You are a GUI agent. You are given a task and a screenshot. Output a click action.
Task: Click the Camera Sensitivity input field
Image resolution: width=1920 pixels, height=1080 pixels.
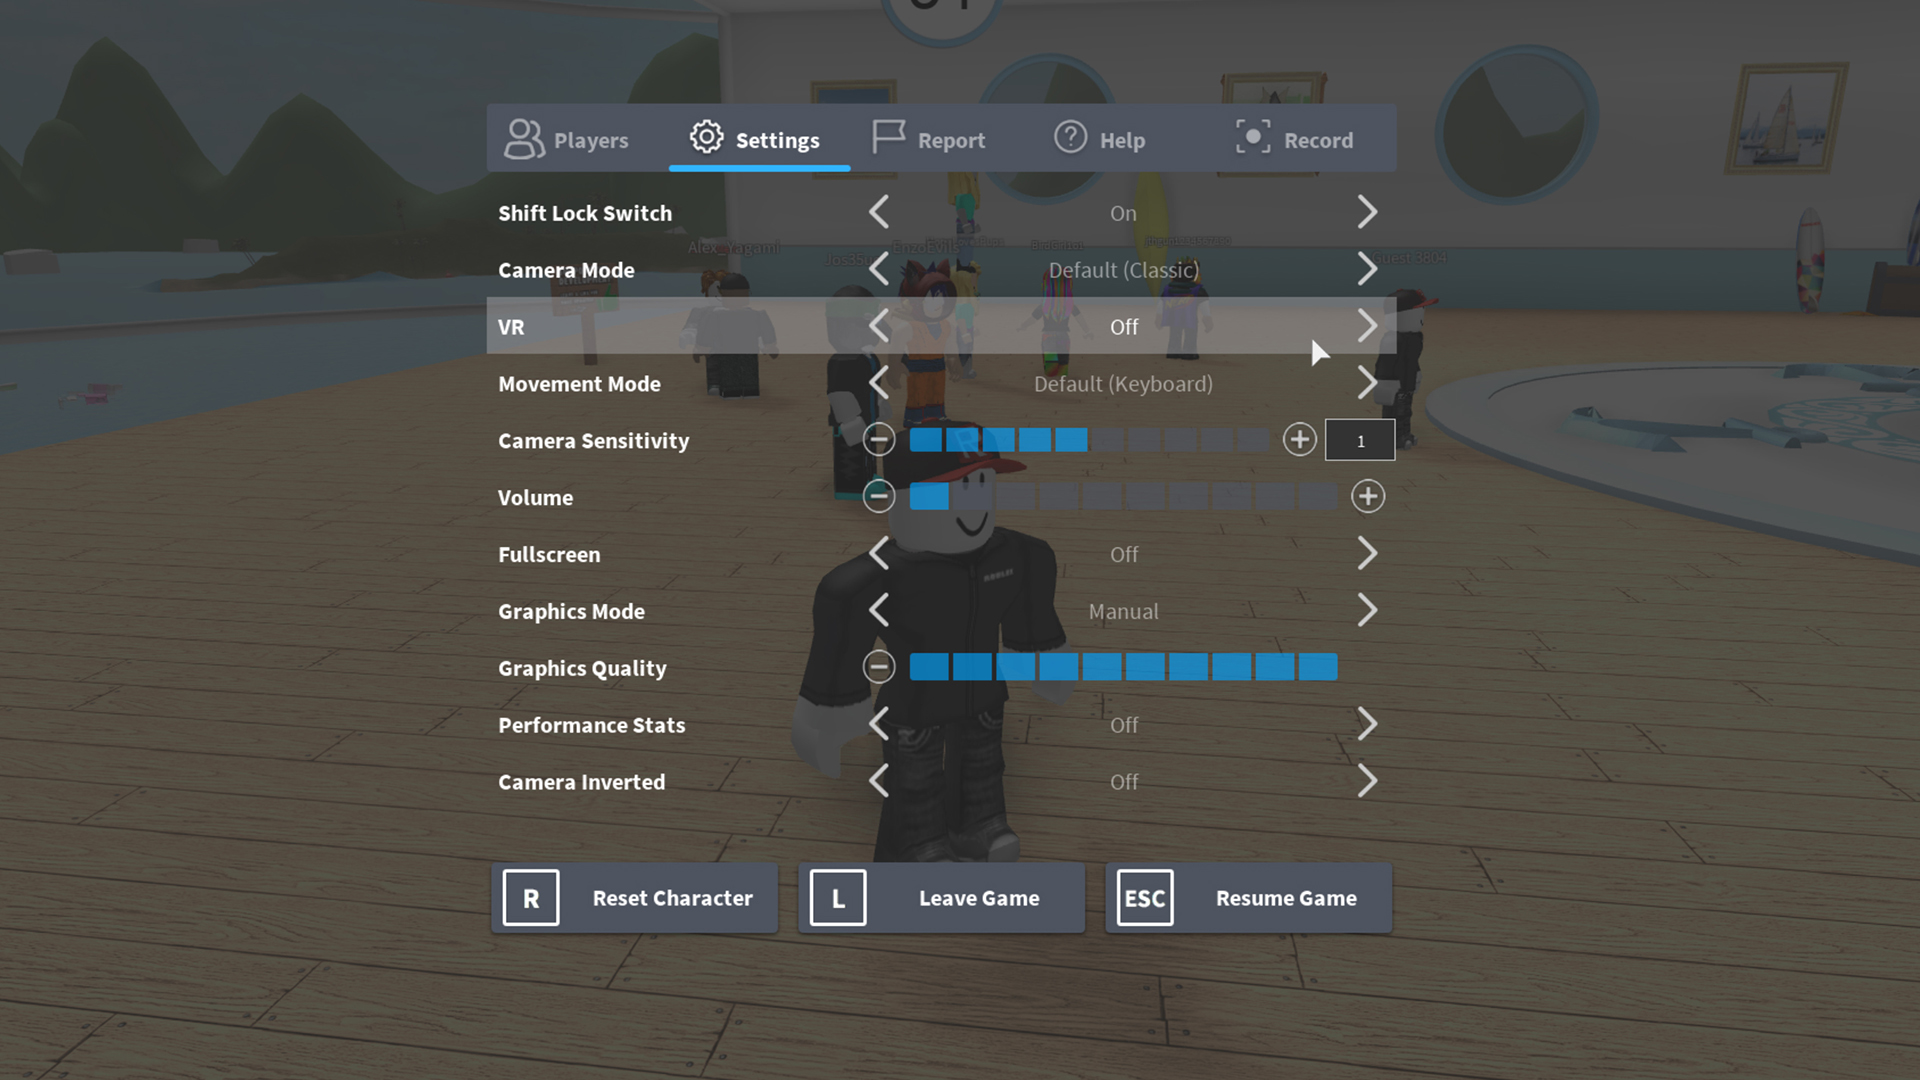[x=1358, y=439]
